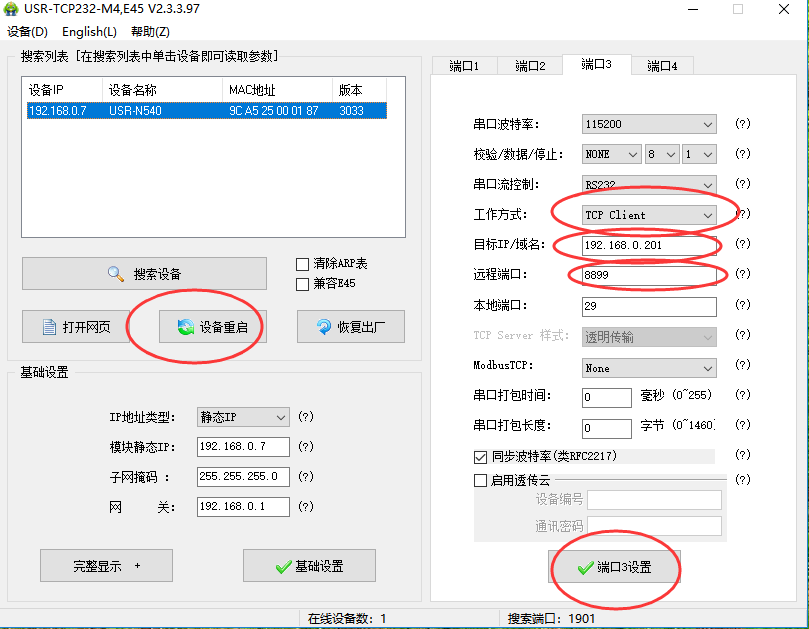Viewport: 809px width, 629px height.
Task: Click the 远程端口 input field showing 8899
Action: (x=648, y=275)
